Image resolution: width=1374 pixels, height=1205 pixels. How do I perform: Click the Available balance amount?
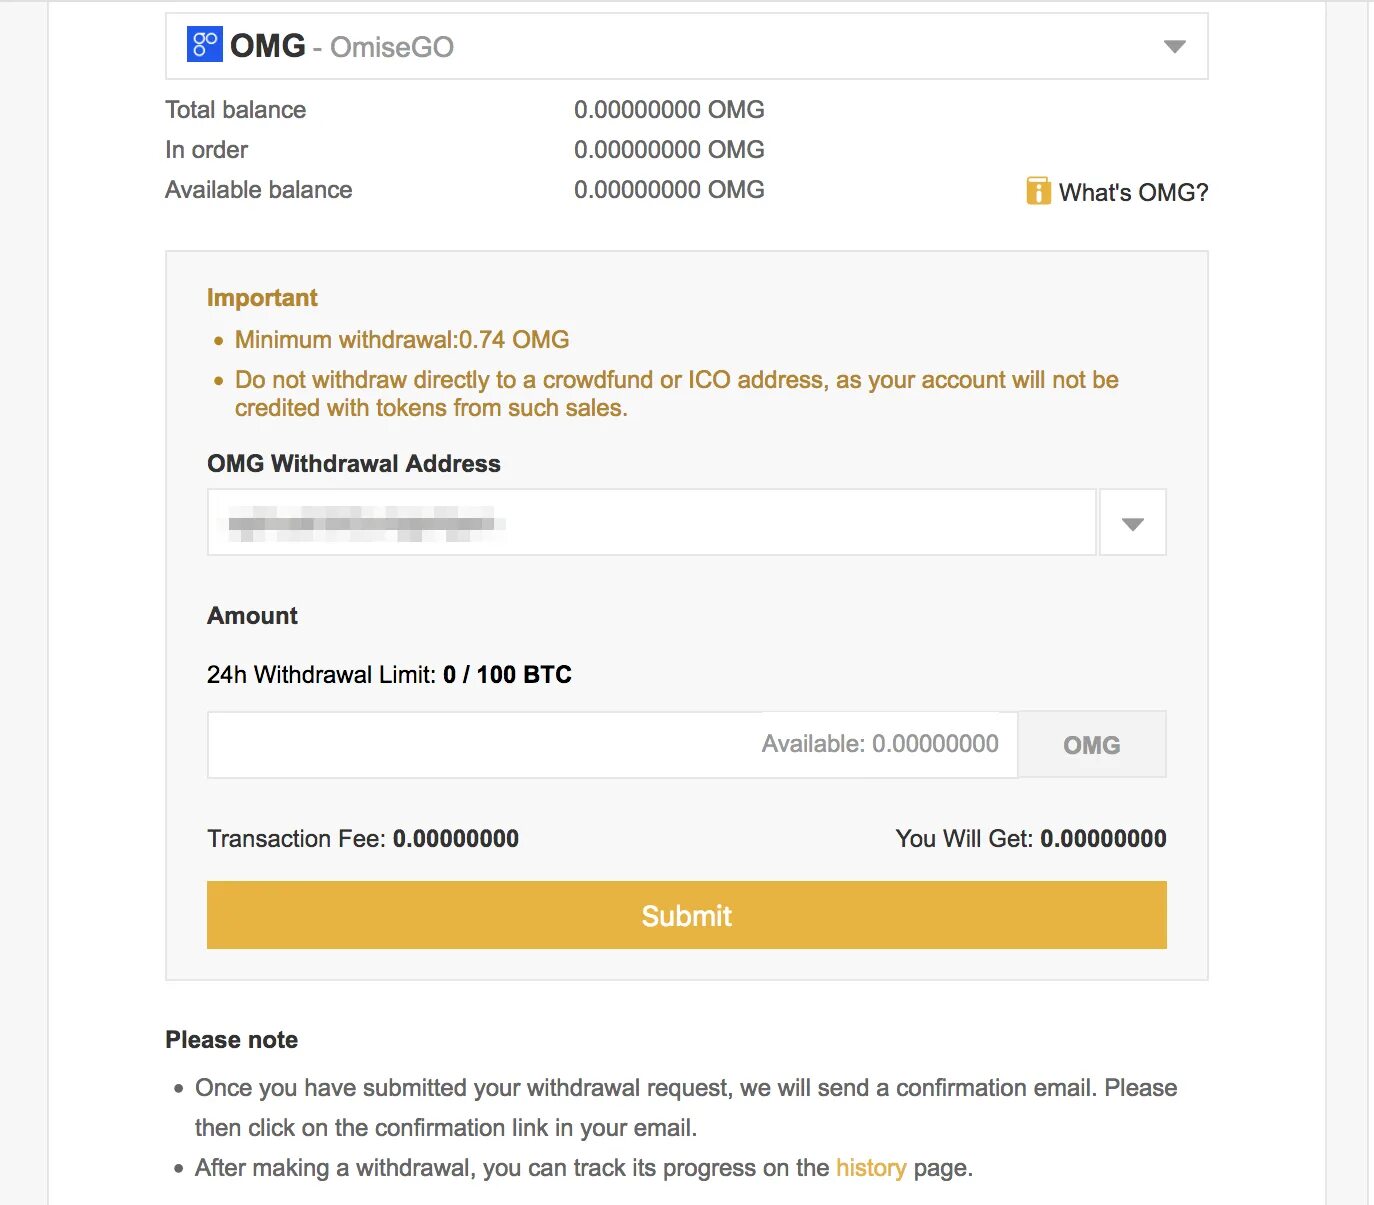tap(669, 190)
